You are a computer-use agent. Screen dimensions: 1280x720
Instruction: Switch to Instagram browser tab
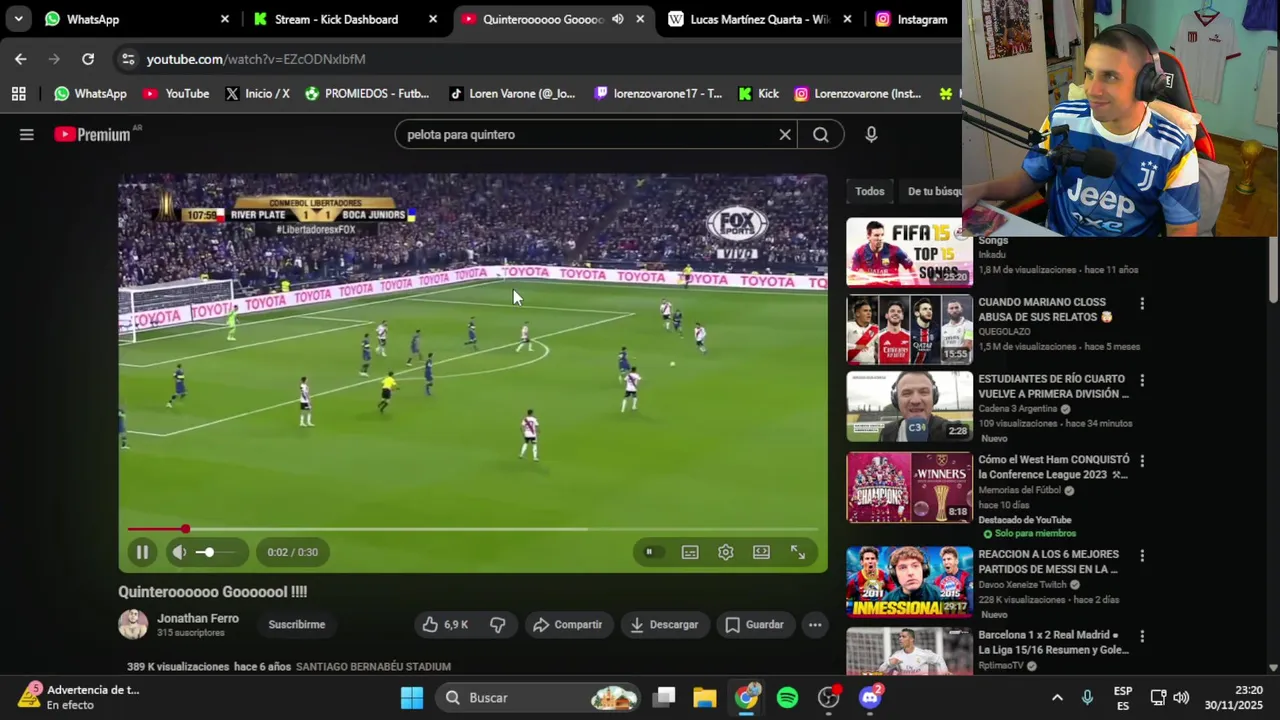[915, 19]
